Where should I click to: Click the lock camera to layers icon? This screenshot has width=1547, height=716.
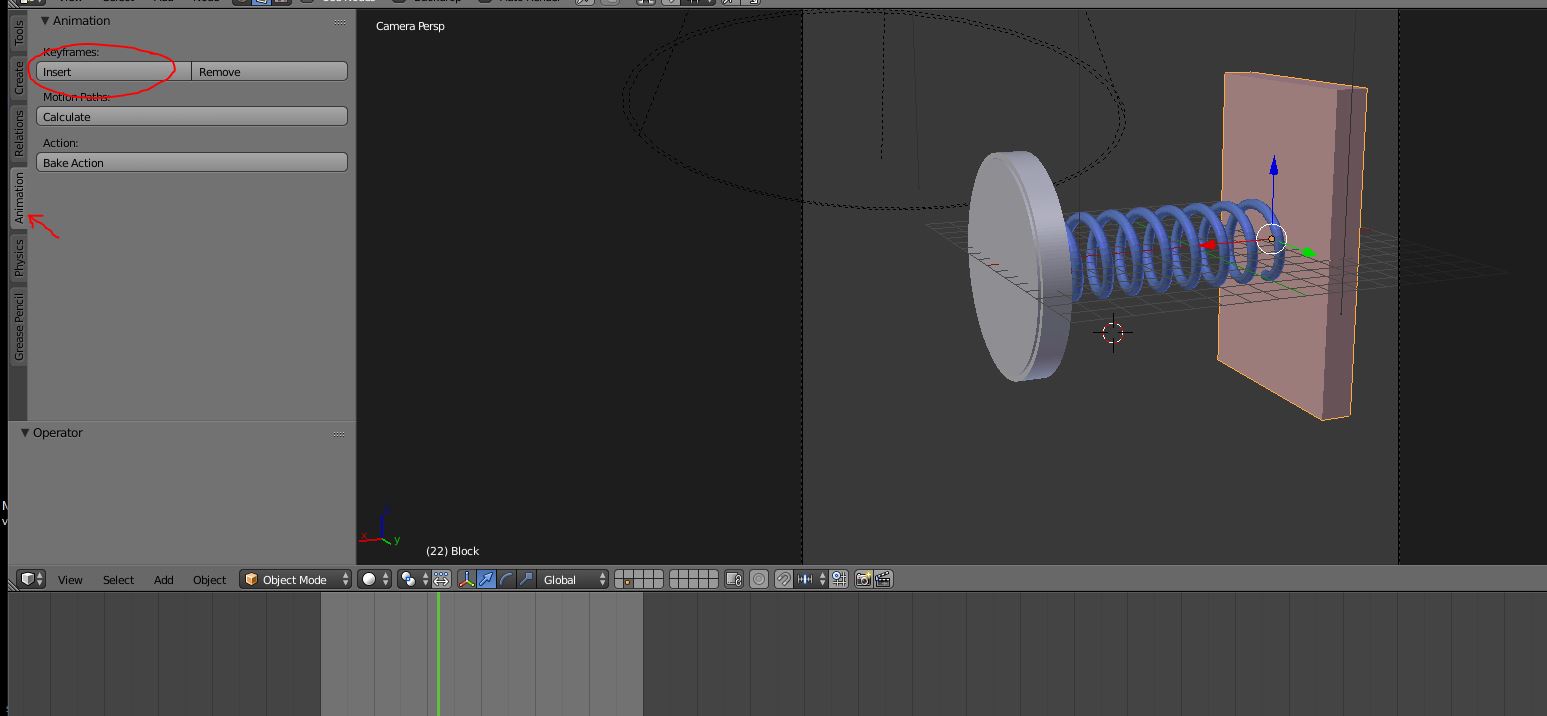[x=734, y=580]
